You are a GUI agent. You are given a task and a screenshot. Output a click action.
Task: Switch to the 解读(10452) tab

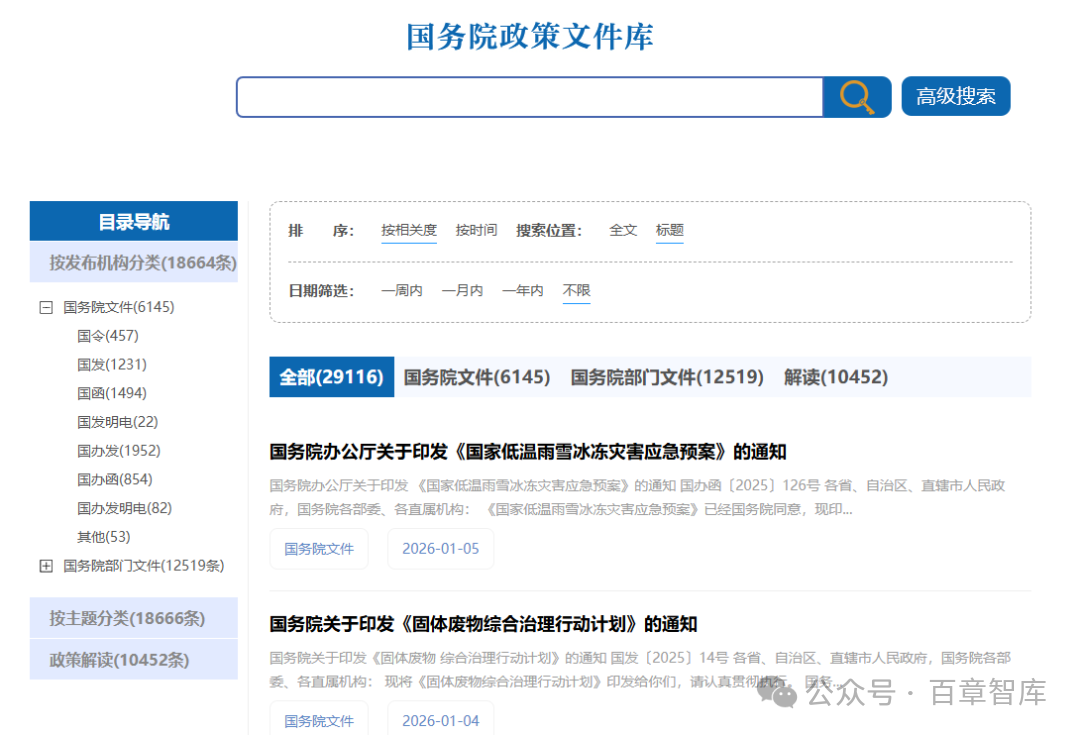coord(835,377)
